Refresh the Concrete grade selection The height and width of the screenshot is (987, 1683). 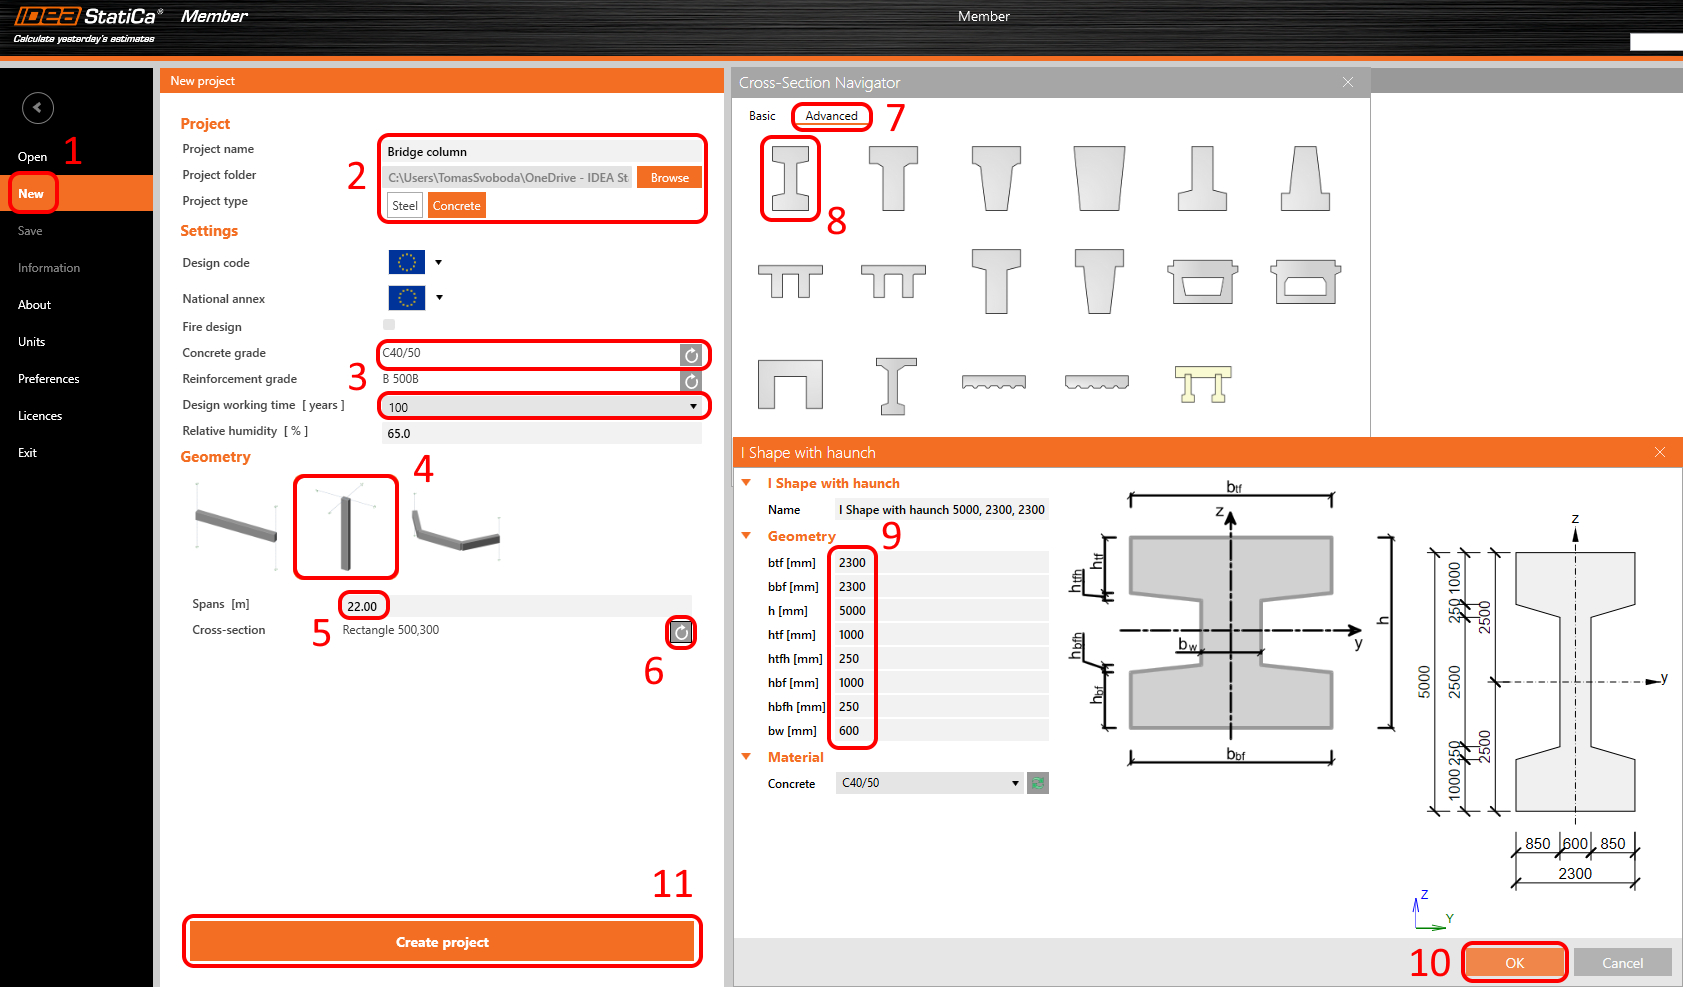(x=691, y=355)
